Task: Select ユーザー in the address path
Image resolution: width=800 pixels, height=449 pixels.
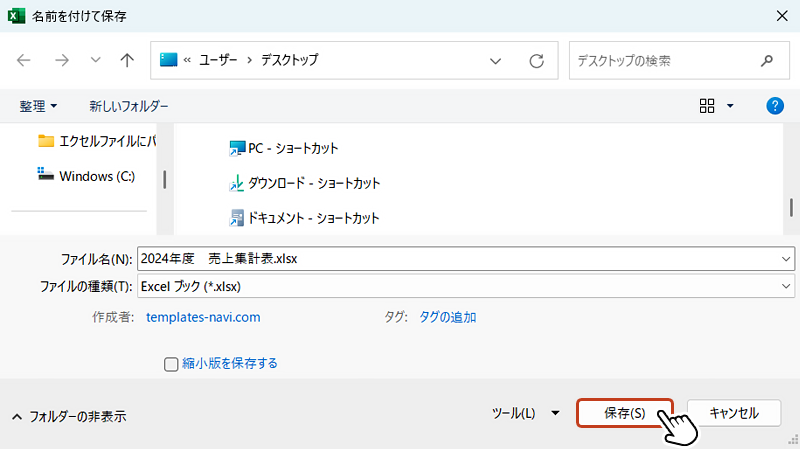Action: point(218,60)
